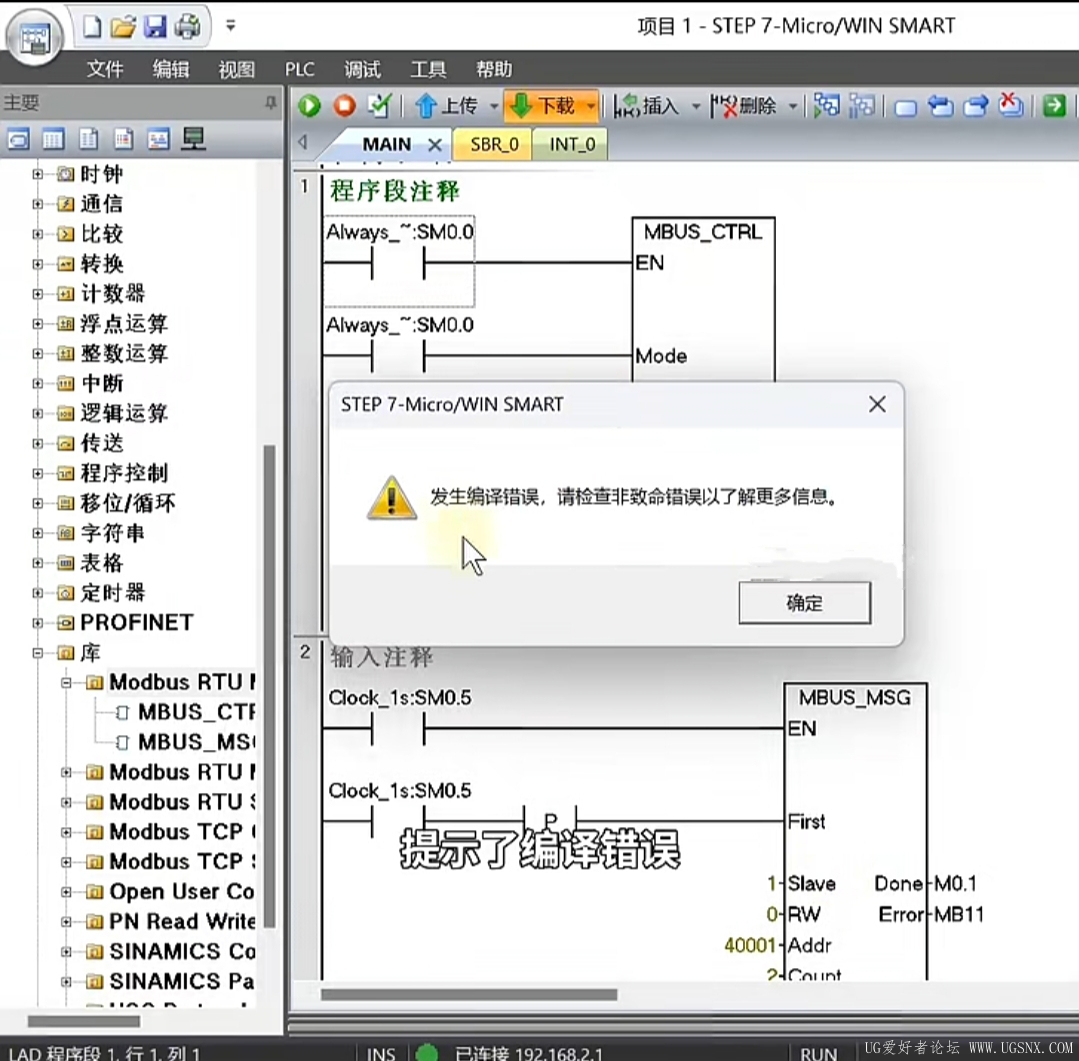Expand the Open User Co library node
The height and width of the screenshot is (1061, 1079).
(66, 892)
